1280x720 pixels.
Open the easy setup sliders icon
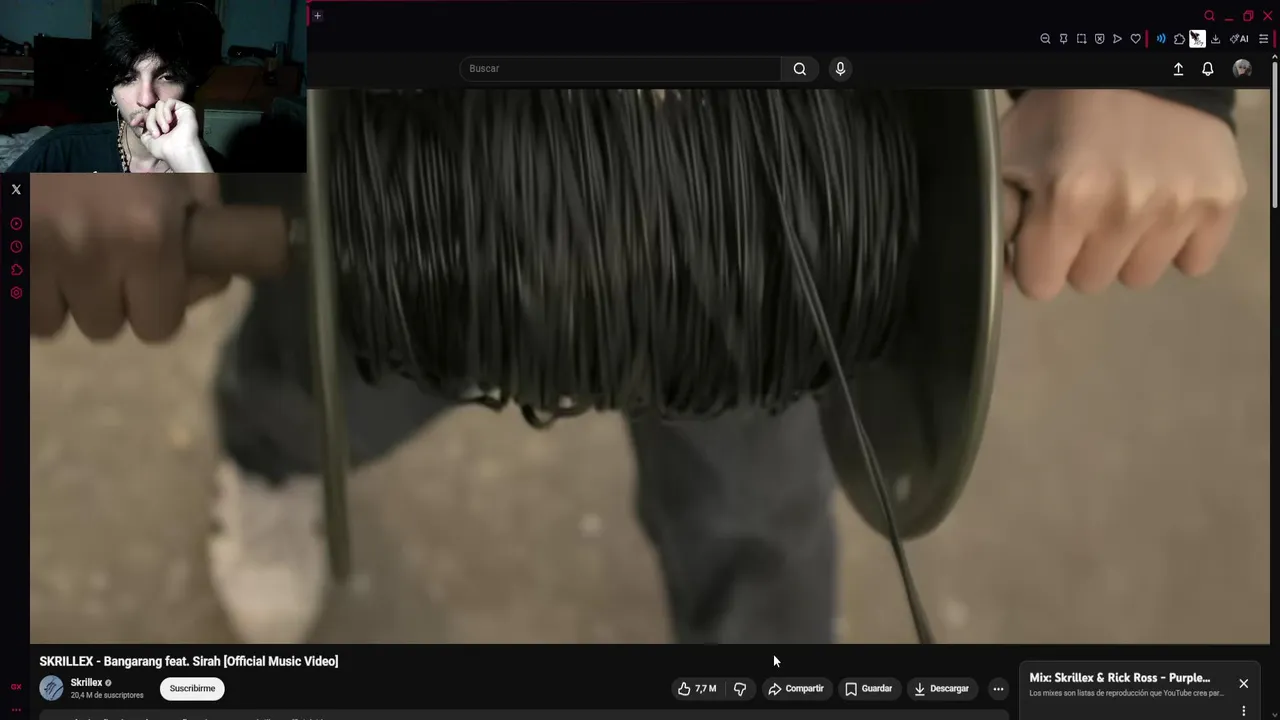1264,39
